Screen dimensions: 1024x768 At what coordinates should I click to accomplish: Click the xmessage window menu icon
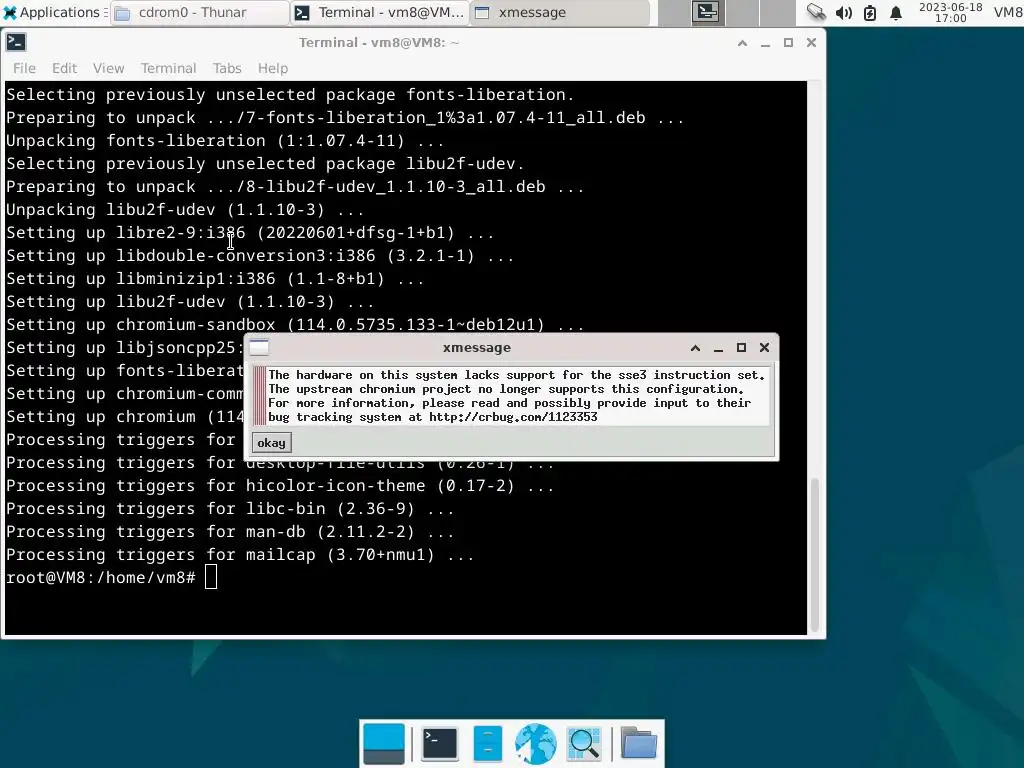(x=259, y=347)
